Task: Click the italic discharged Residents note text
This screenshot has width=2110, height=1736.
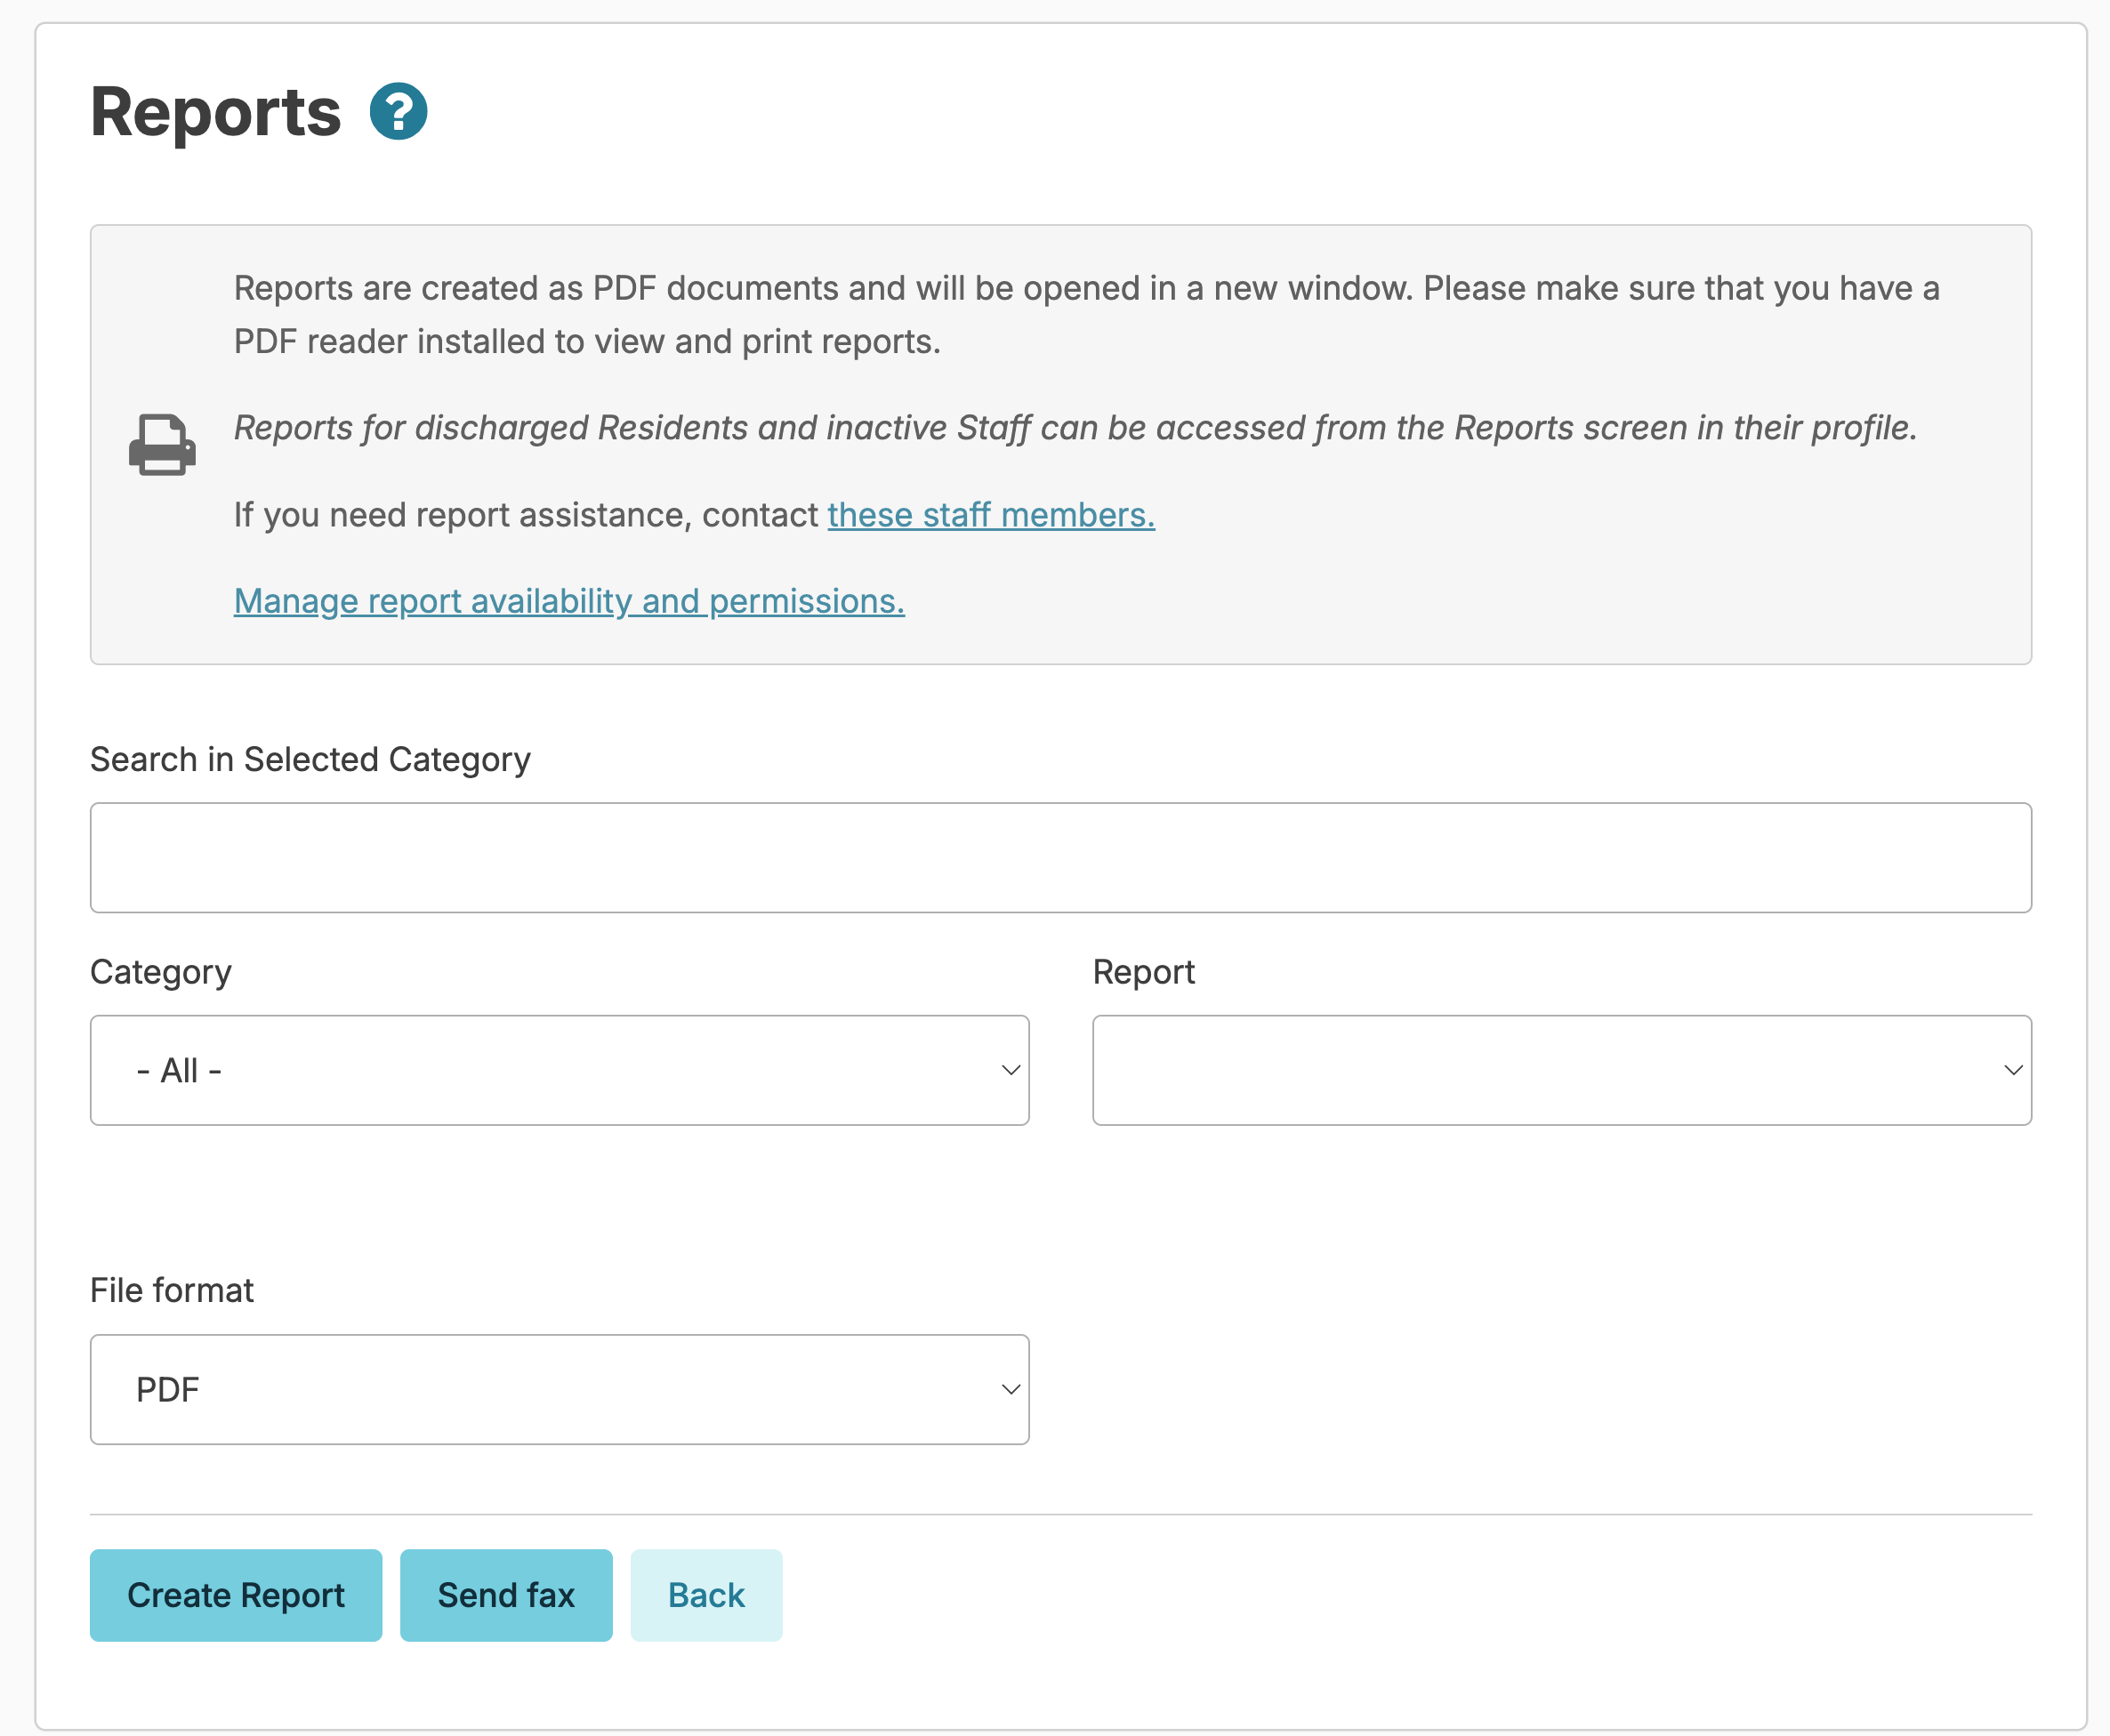Action: (x=1075, y=428)
